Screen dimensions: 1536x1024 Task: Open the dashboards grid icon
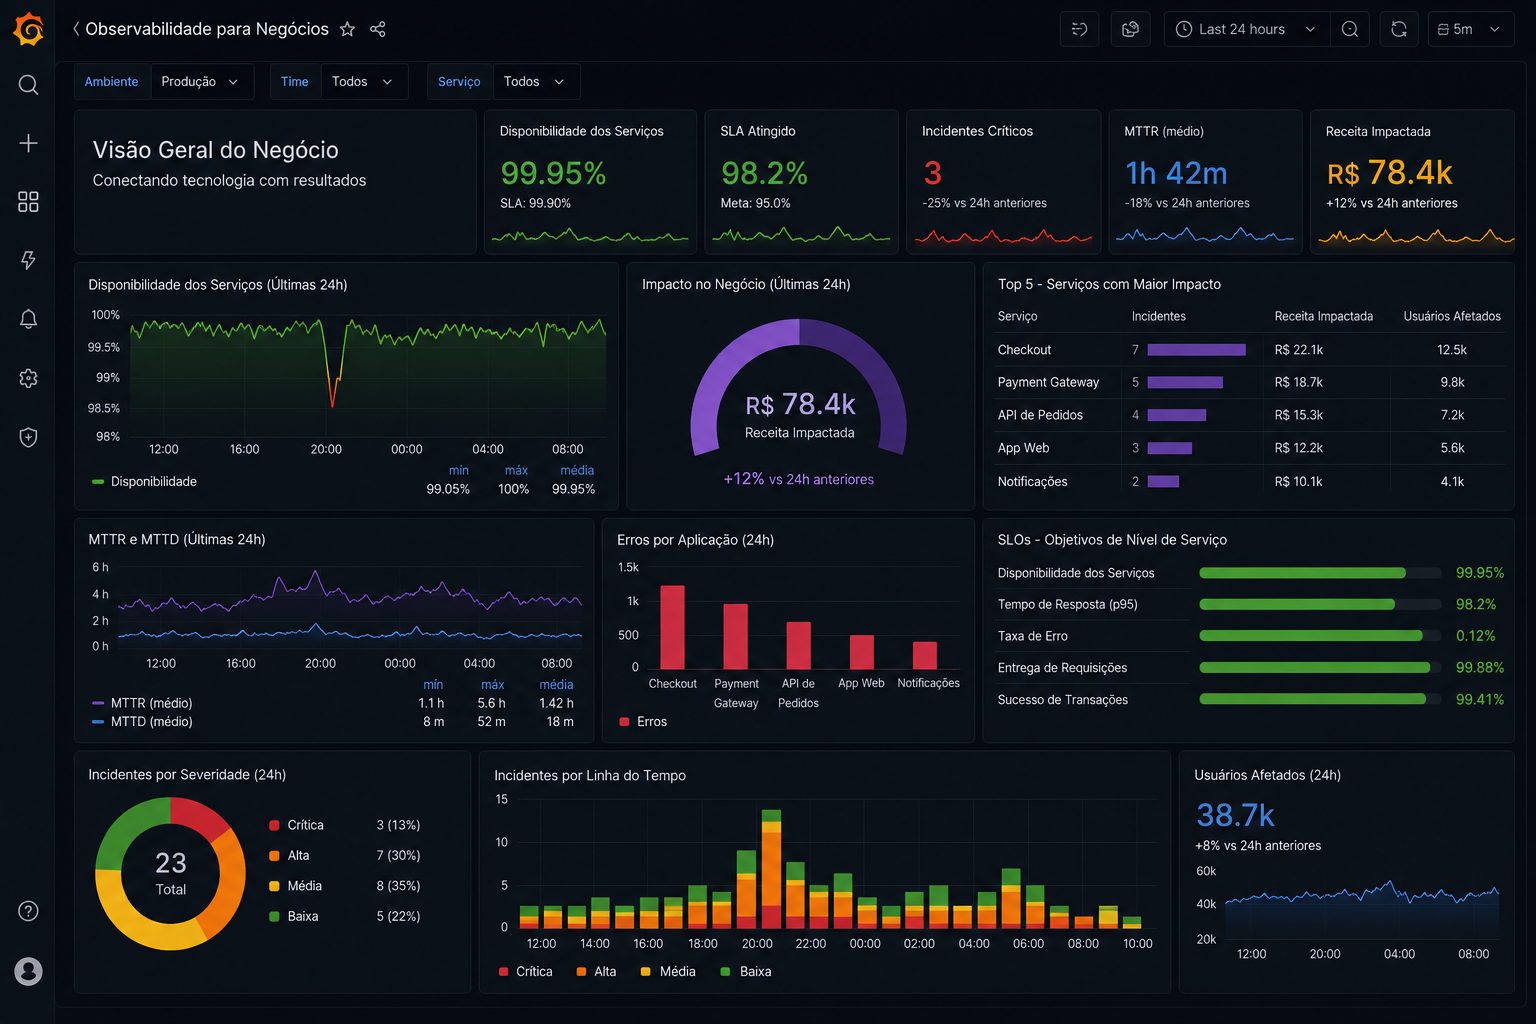29,202
